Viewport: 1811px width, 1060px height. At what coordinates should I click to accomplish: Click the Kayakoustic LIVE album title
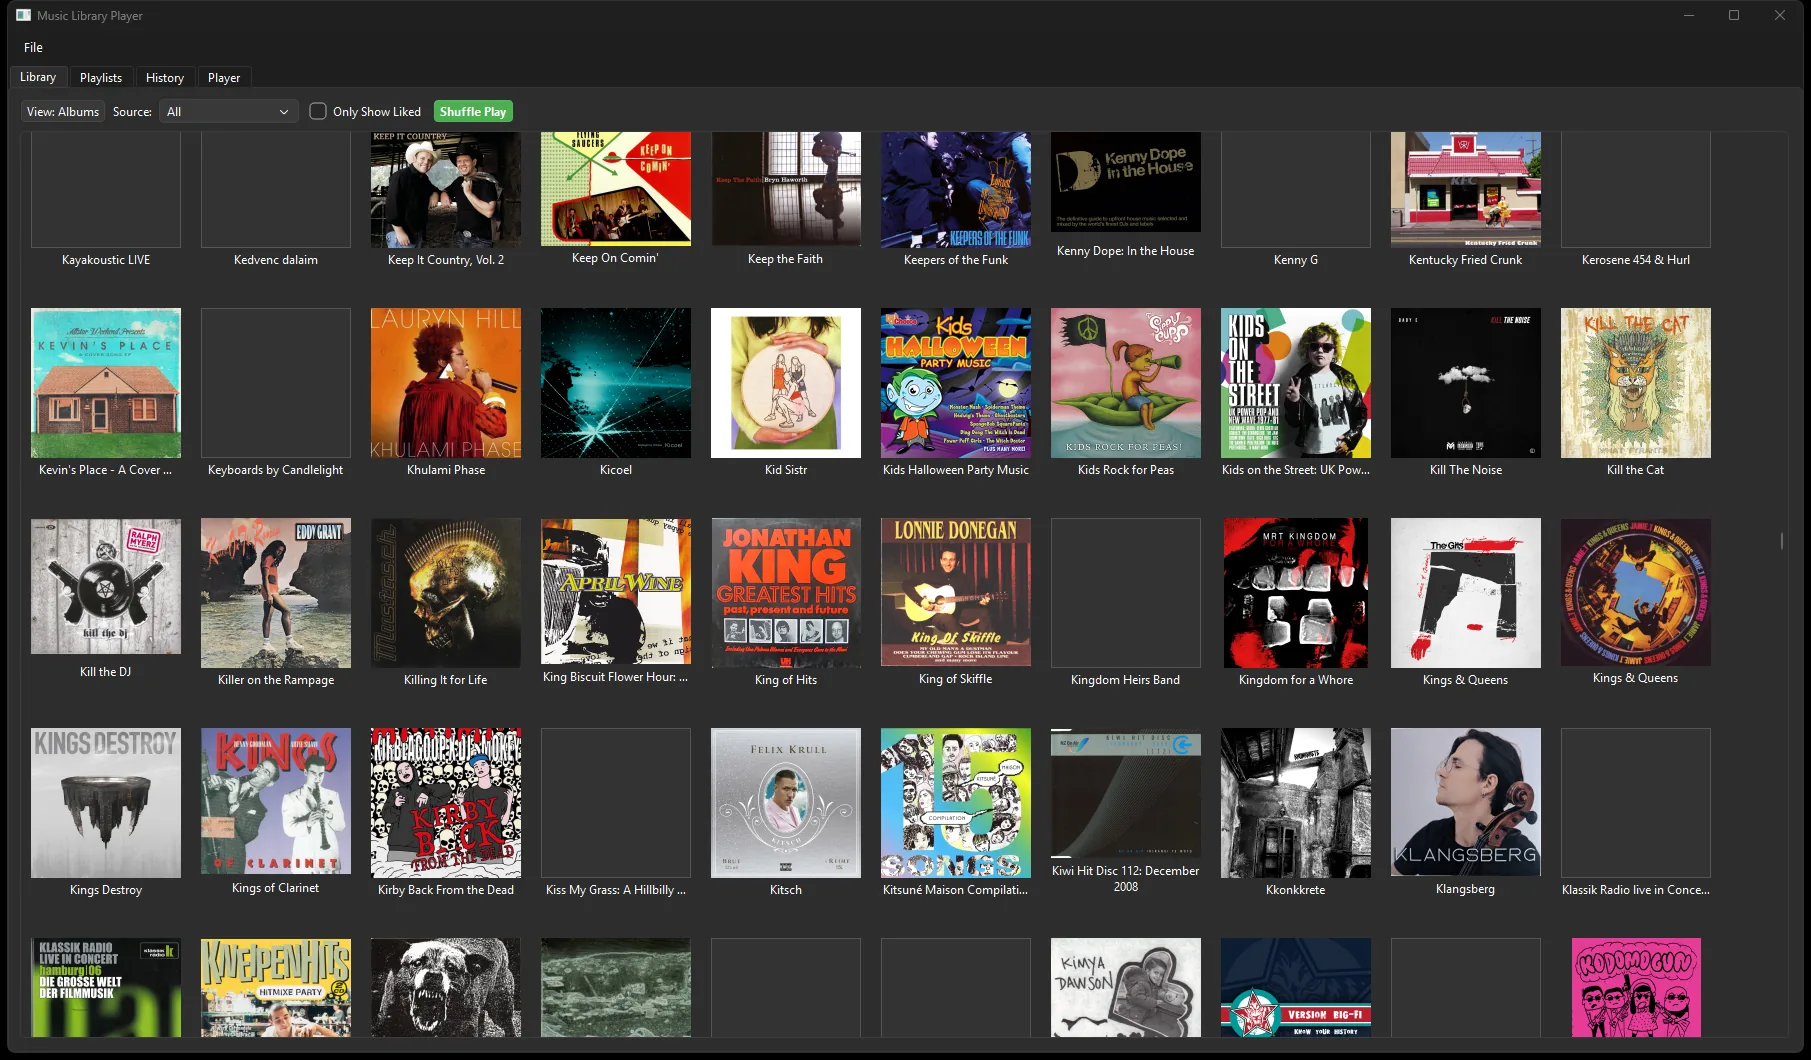point(106,260)
